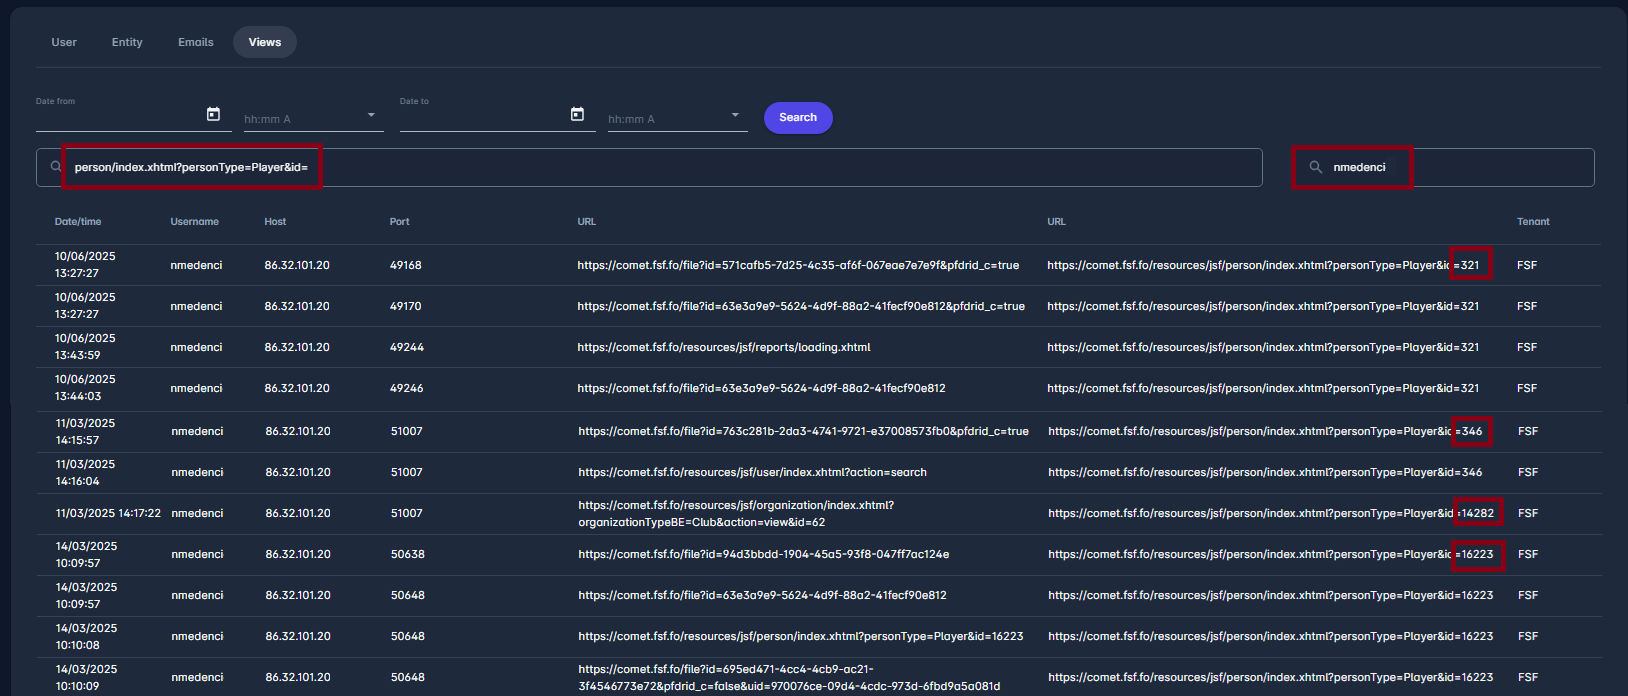Viewport: 1628px width, 696px height.
Task: Click the username filter magnifier icon
Action: click(1315, 167)
